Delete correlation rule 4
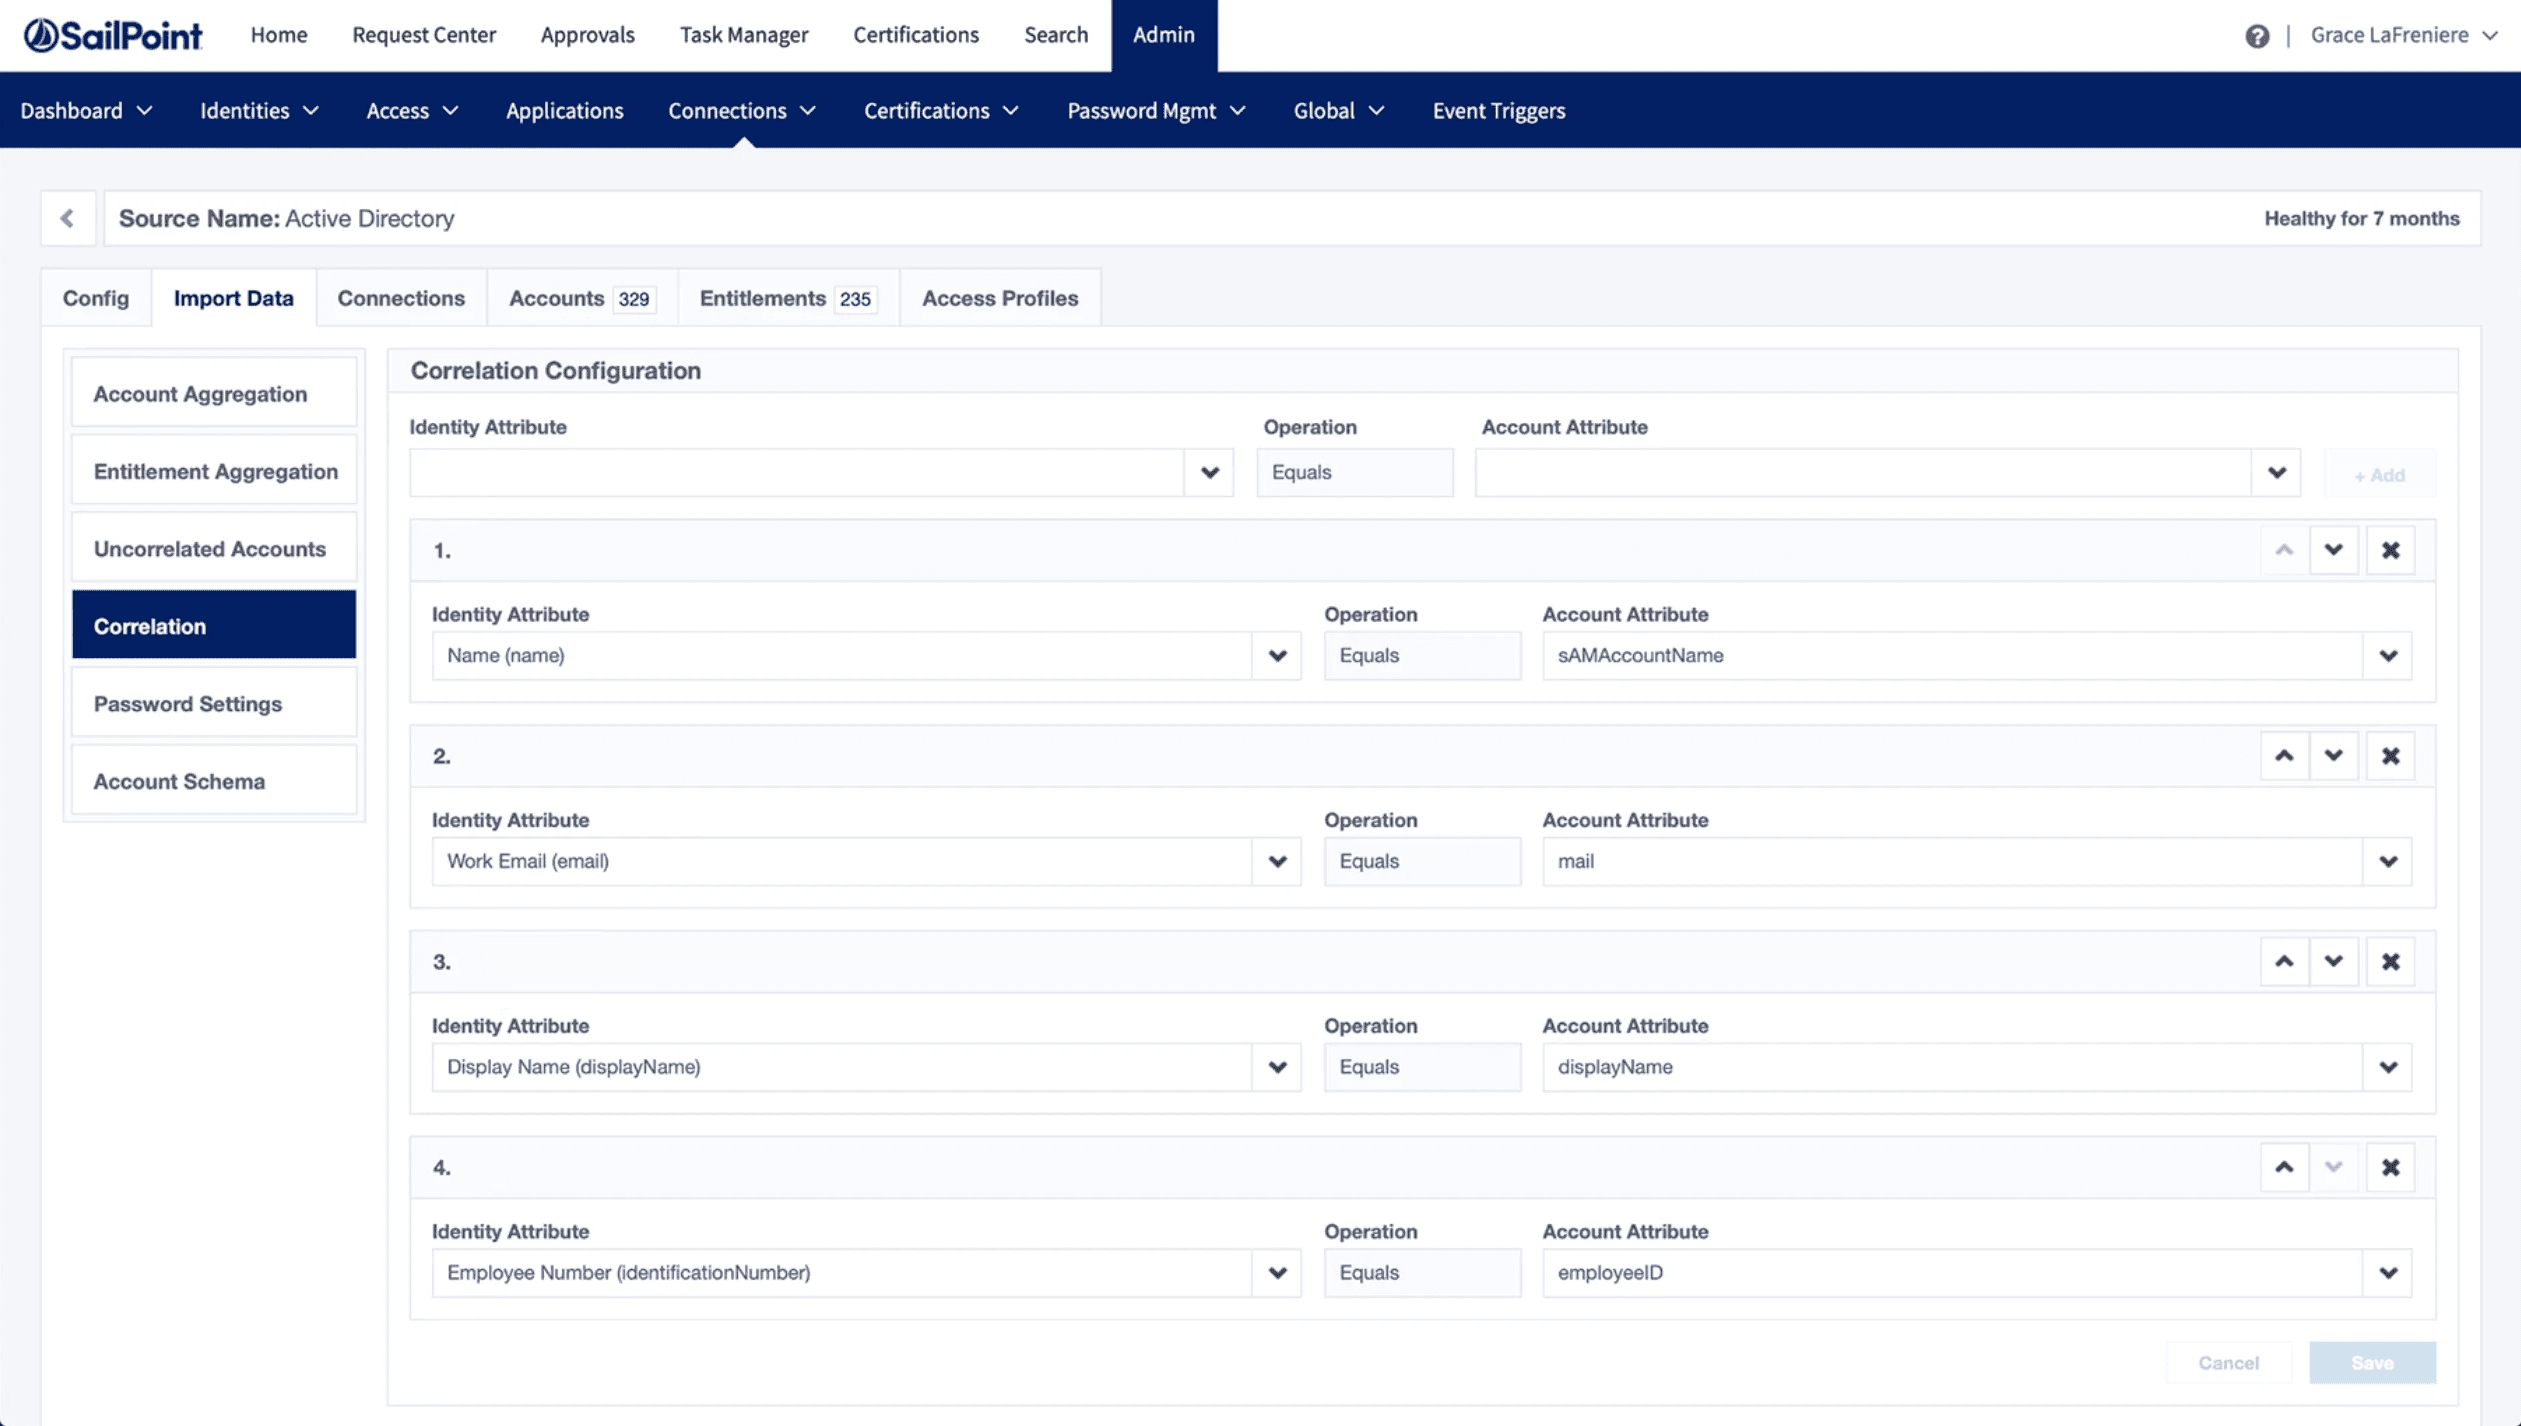The height and width of the screenshot is (1426, 2521). (x=2390, y=1167)
